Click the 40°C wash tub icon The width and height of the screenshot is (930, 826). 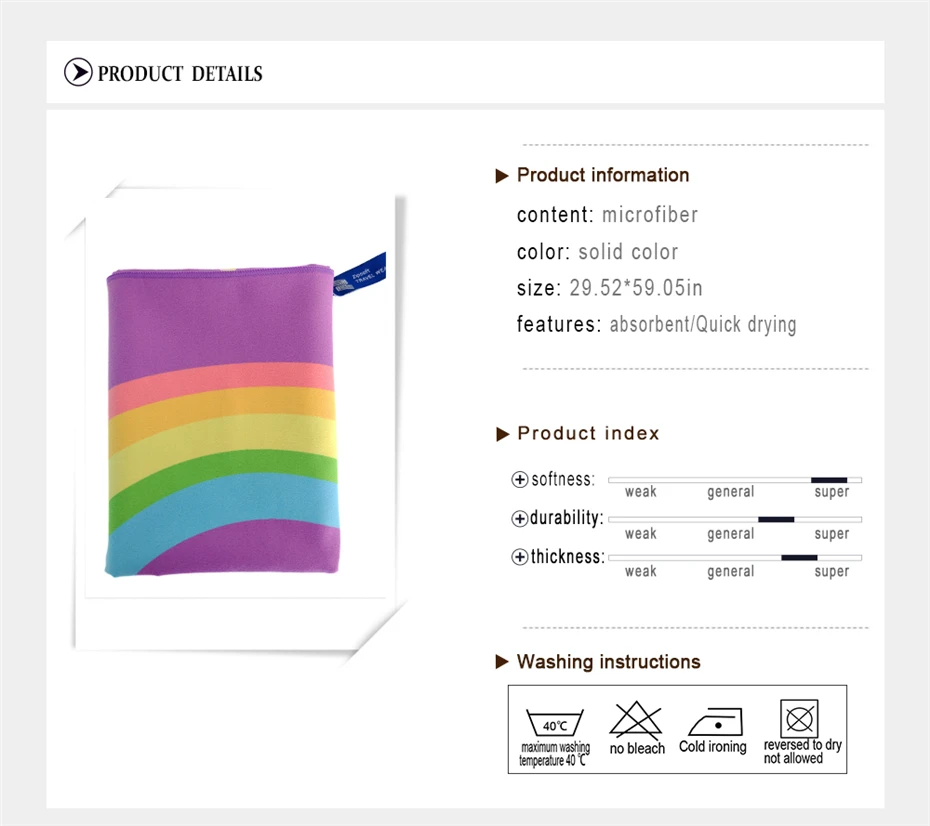tap(555, 722)
